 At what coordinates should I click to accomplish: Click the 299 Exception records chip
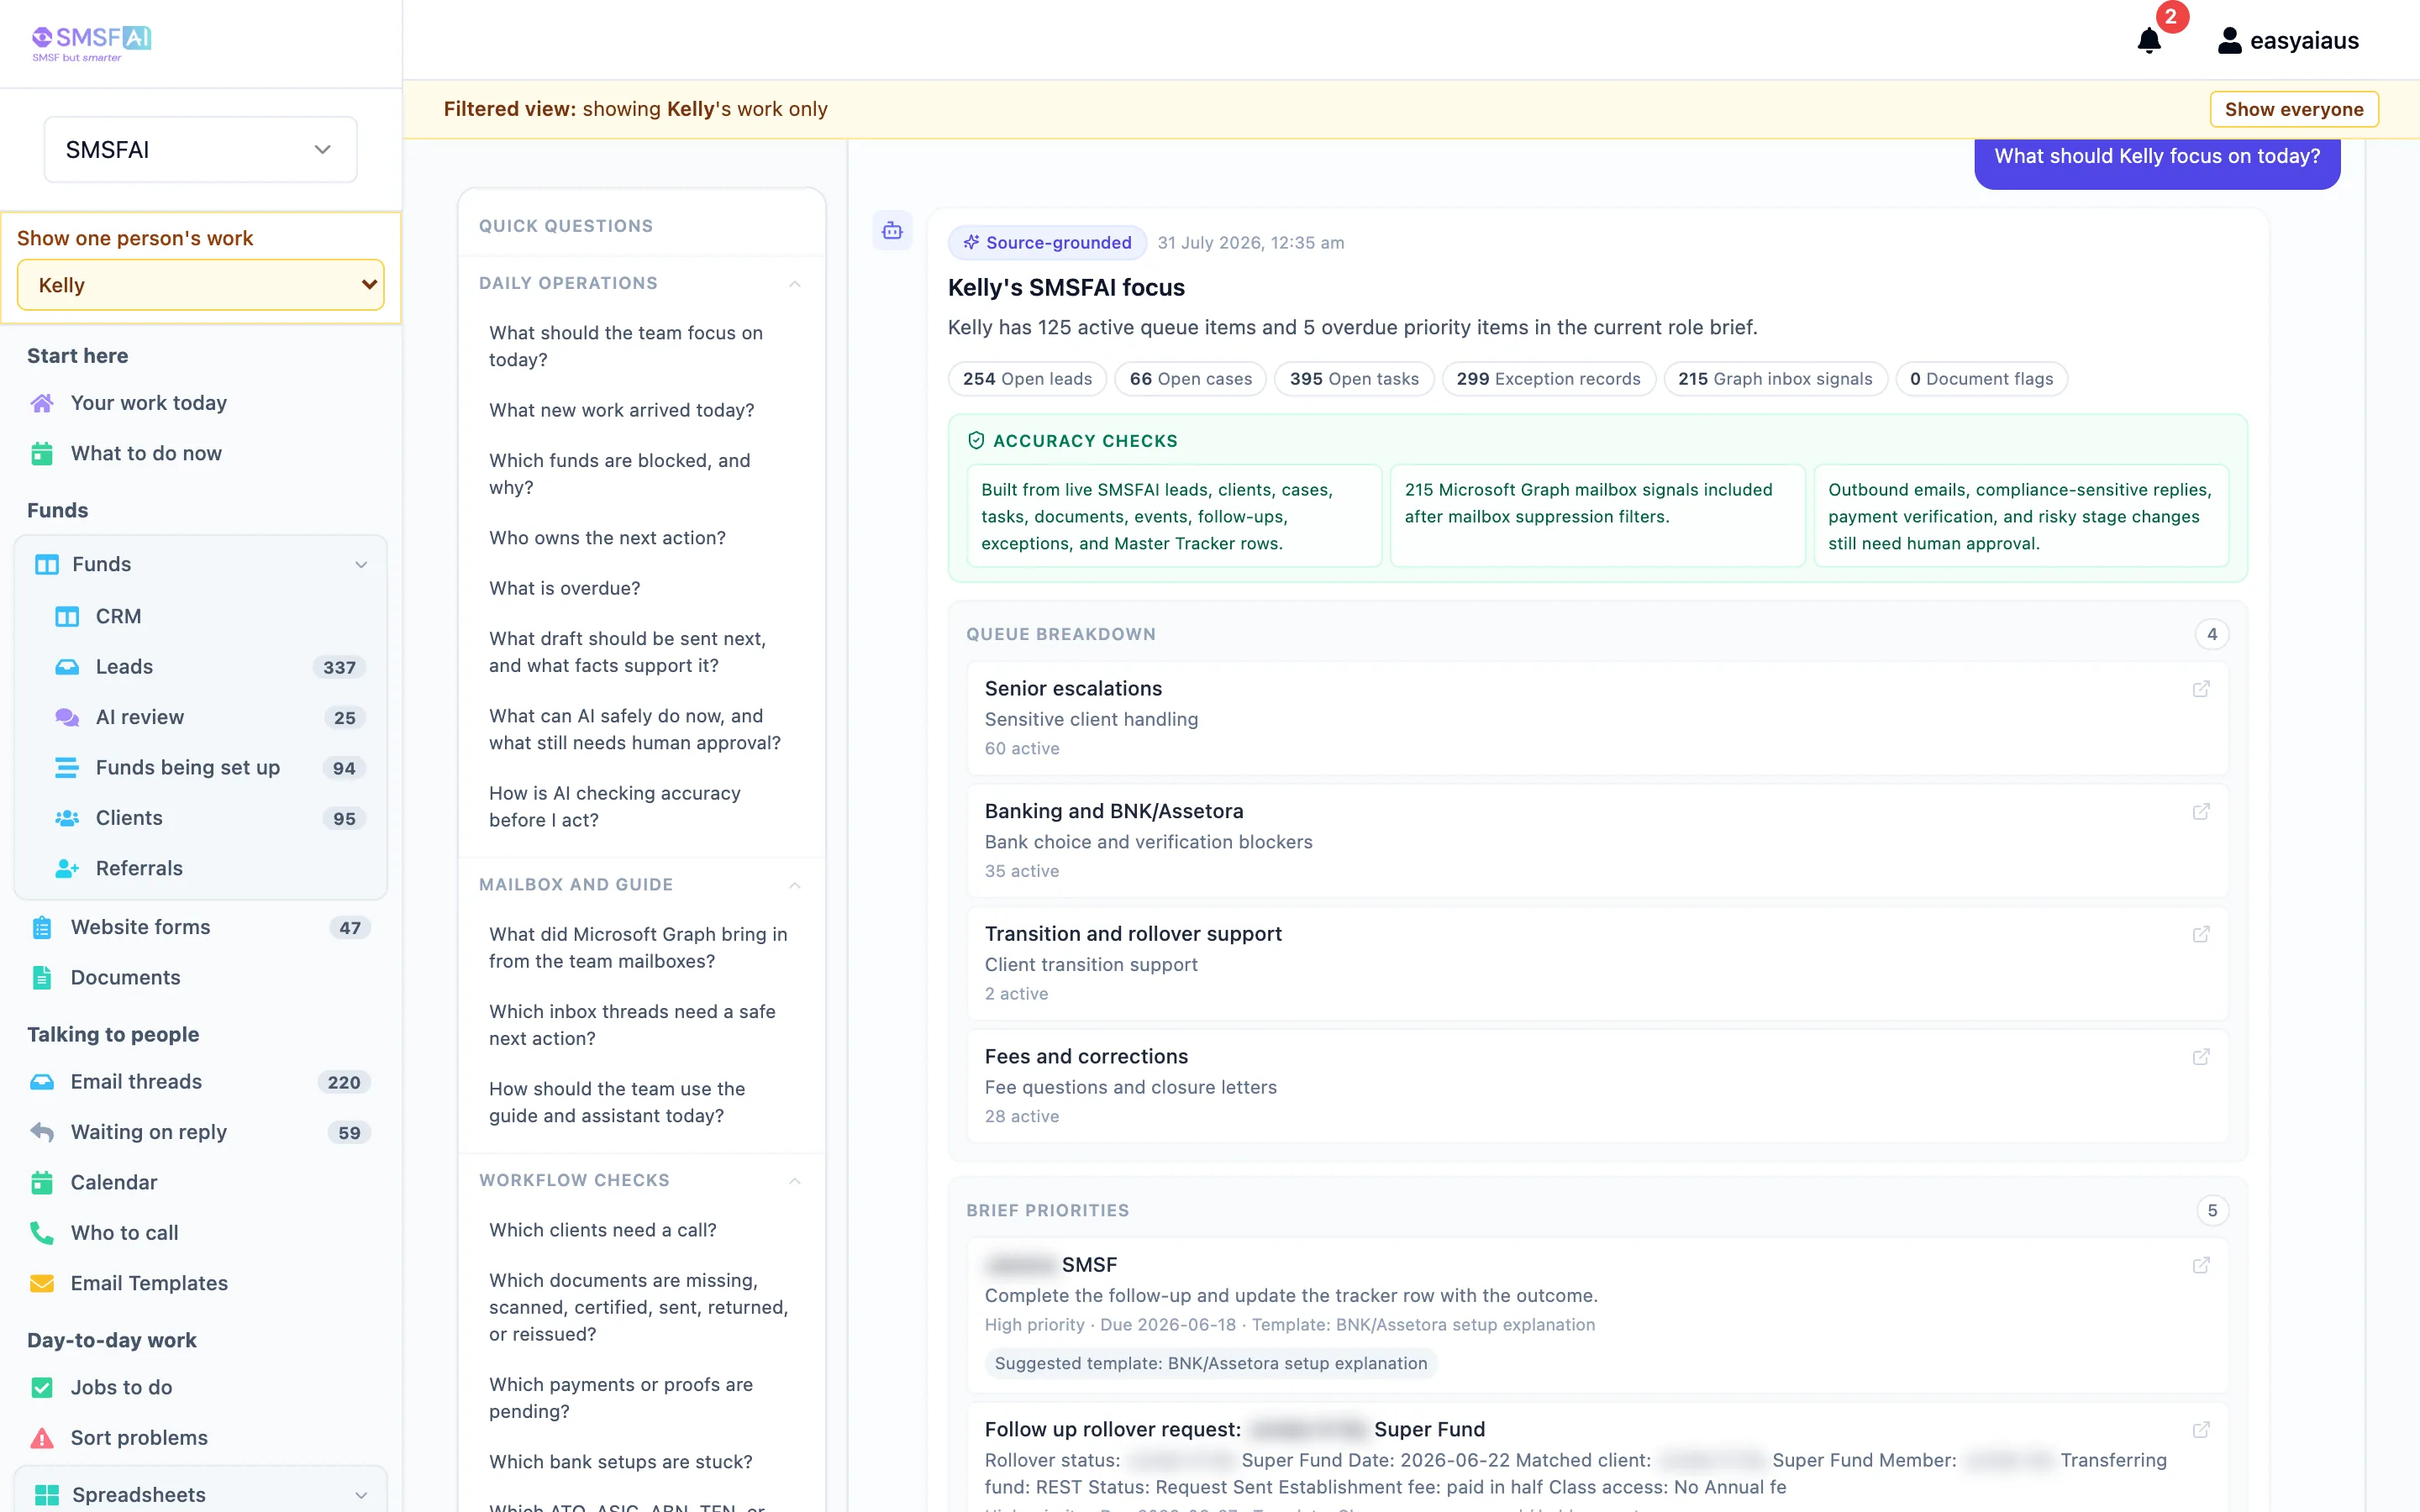pyautogui.click(x=1548, y=379)
